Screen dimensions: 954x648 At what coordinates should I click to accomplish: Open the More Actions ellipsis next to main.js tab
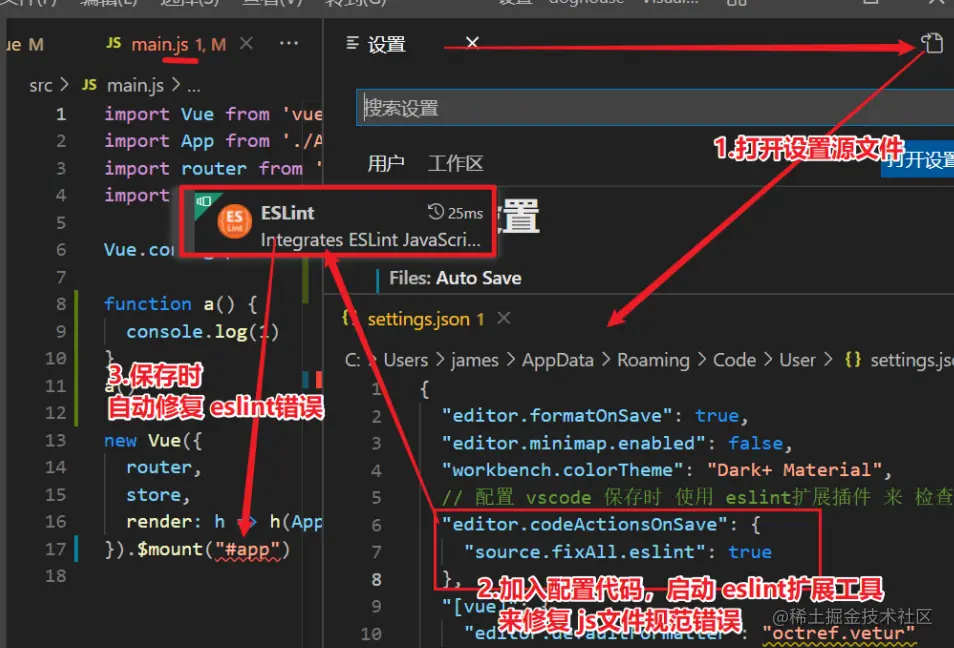coord(289,44)
